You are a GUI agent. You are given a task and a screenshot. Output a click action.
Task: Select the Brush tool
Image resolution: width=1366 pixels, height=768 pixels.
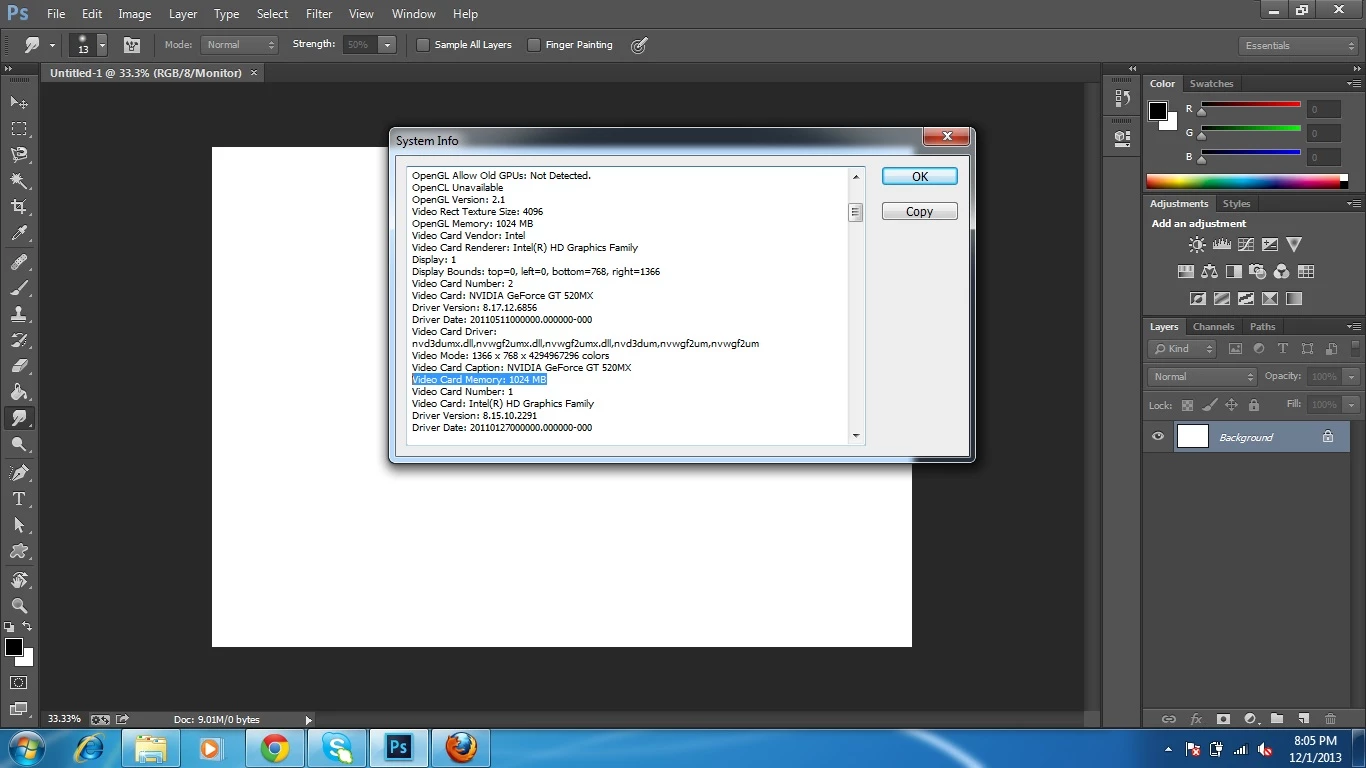19,288
